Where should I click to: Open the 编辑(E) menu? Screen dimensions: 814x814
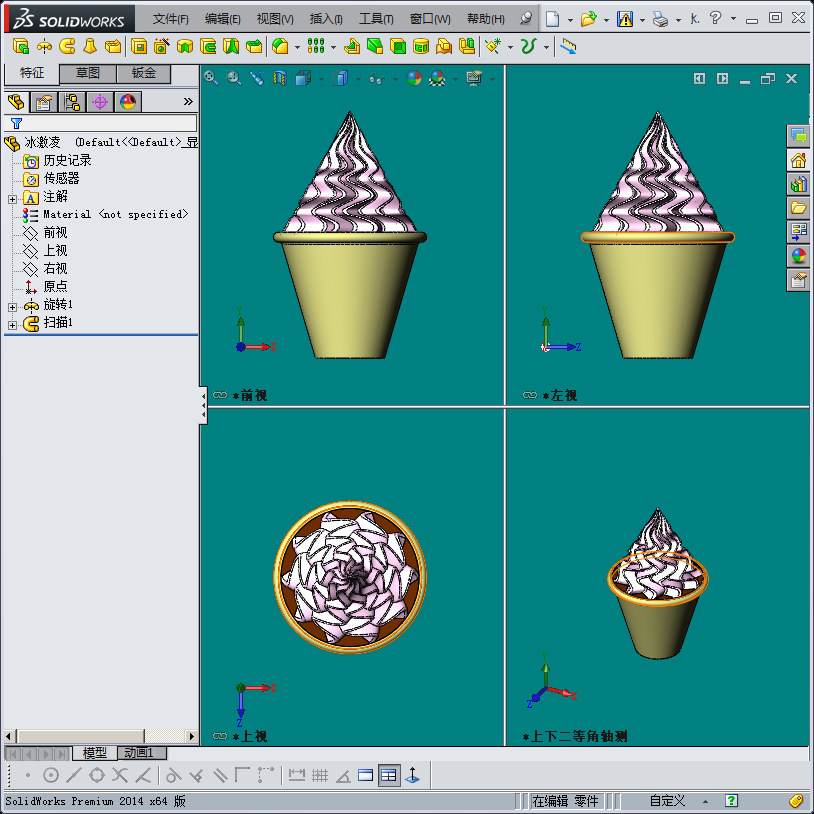pyautogui.click(x=223, y=19)
